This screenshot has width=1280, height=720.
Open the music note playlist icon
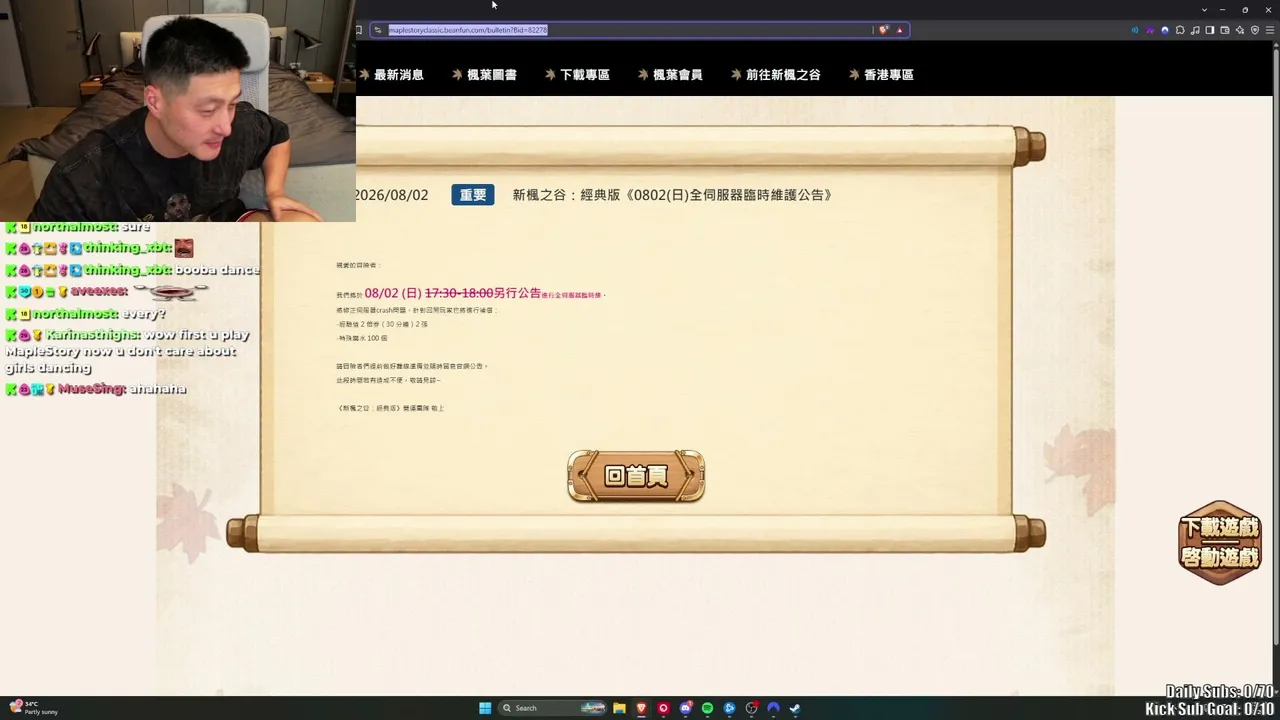pyautogui.click(x=1195, y=30)
